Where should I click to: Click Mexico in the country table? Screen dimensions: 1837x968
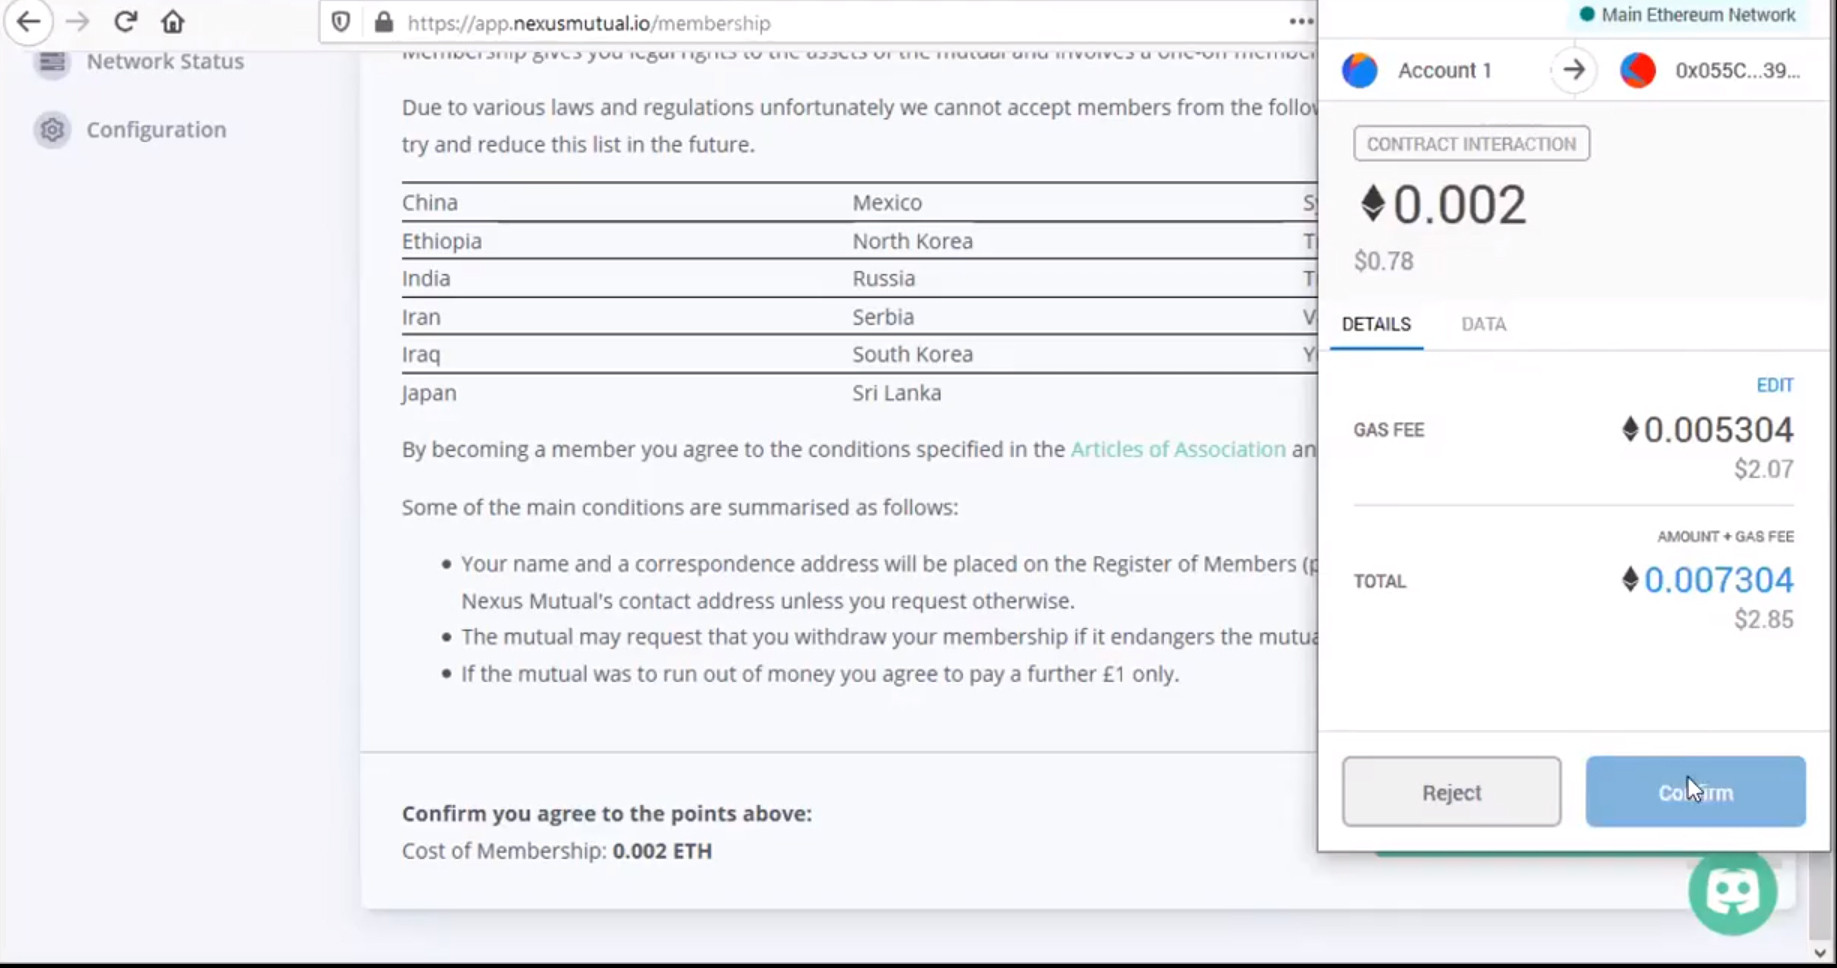coord(887,203)
